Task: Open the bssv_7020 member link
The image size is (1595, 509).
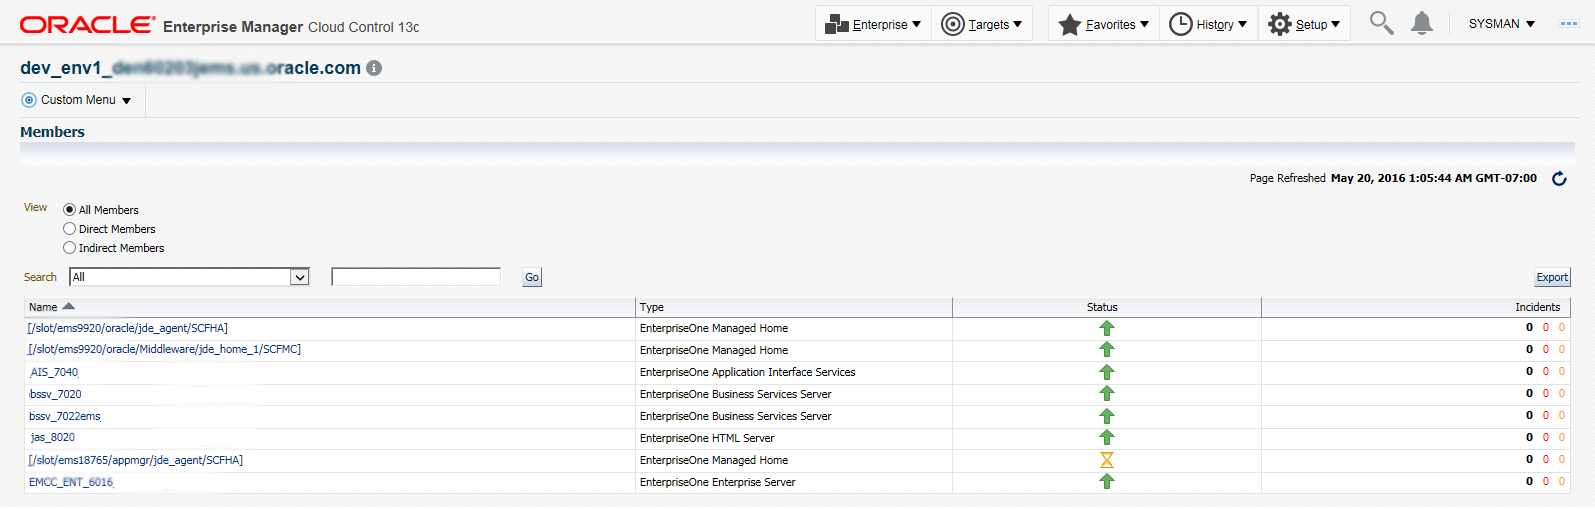Action: (55, 394)
